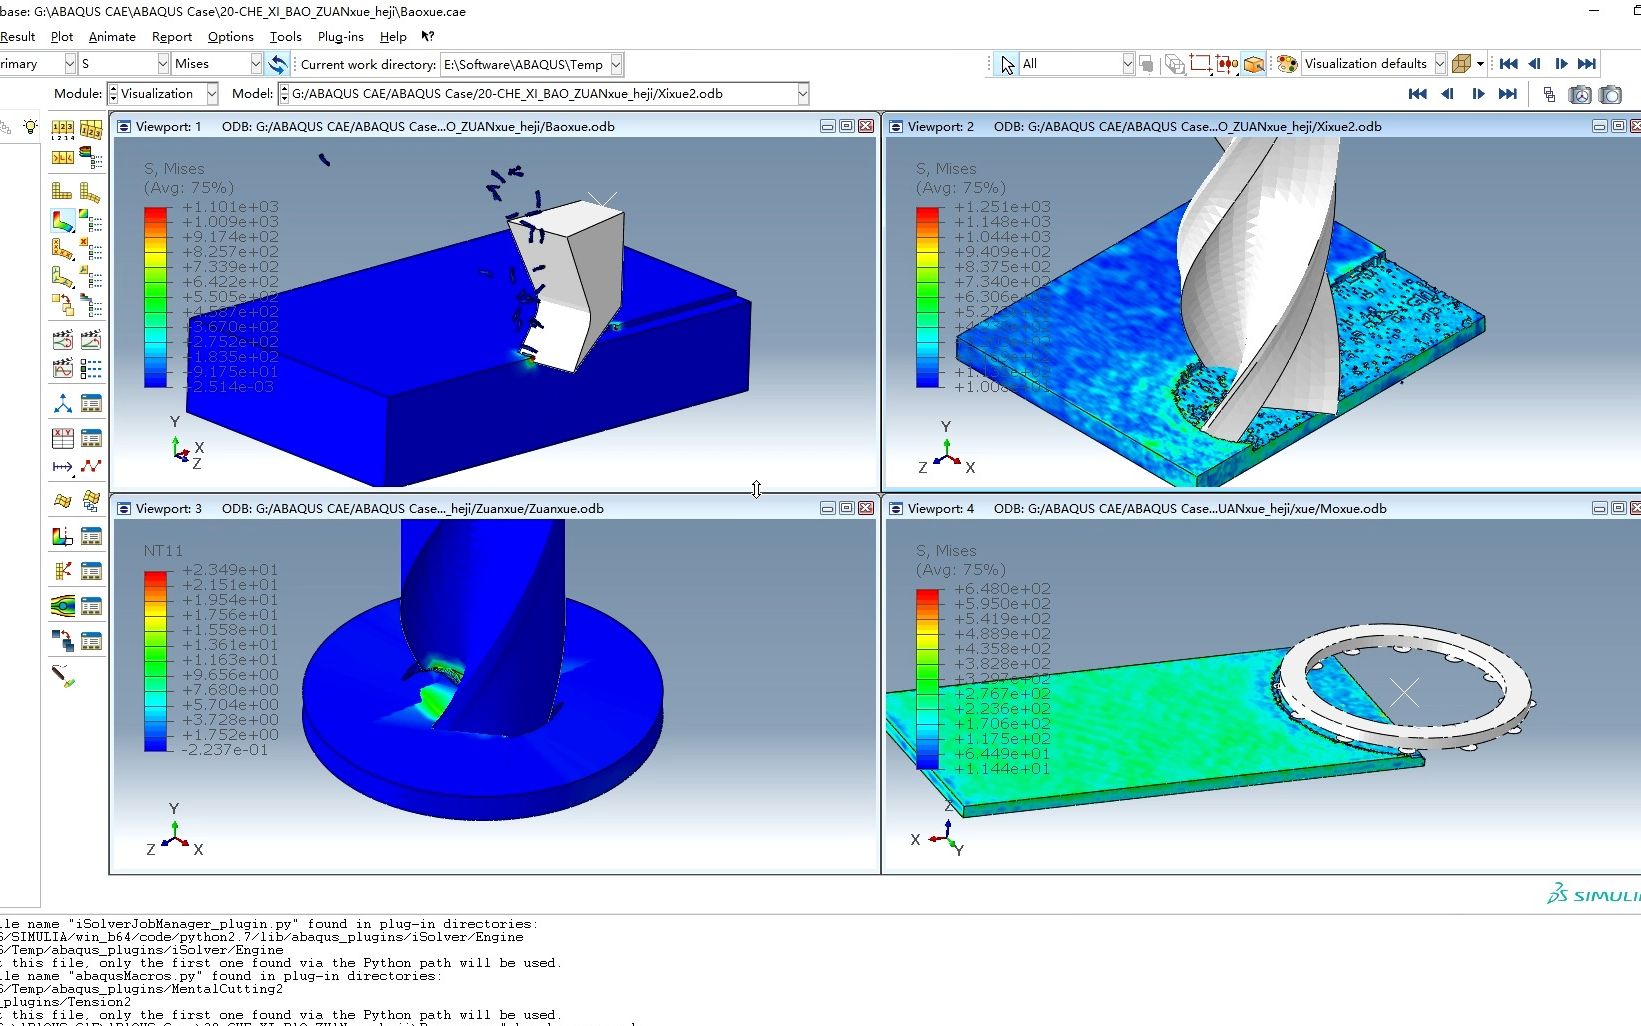
Task: Open the Result menu
Action: click(x=17, y=37)
